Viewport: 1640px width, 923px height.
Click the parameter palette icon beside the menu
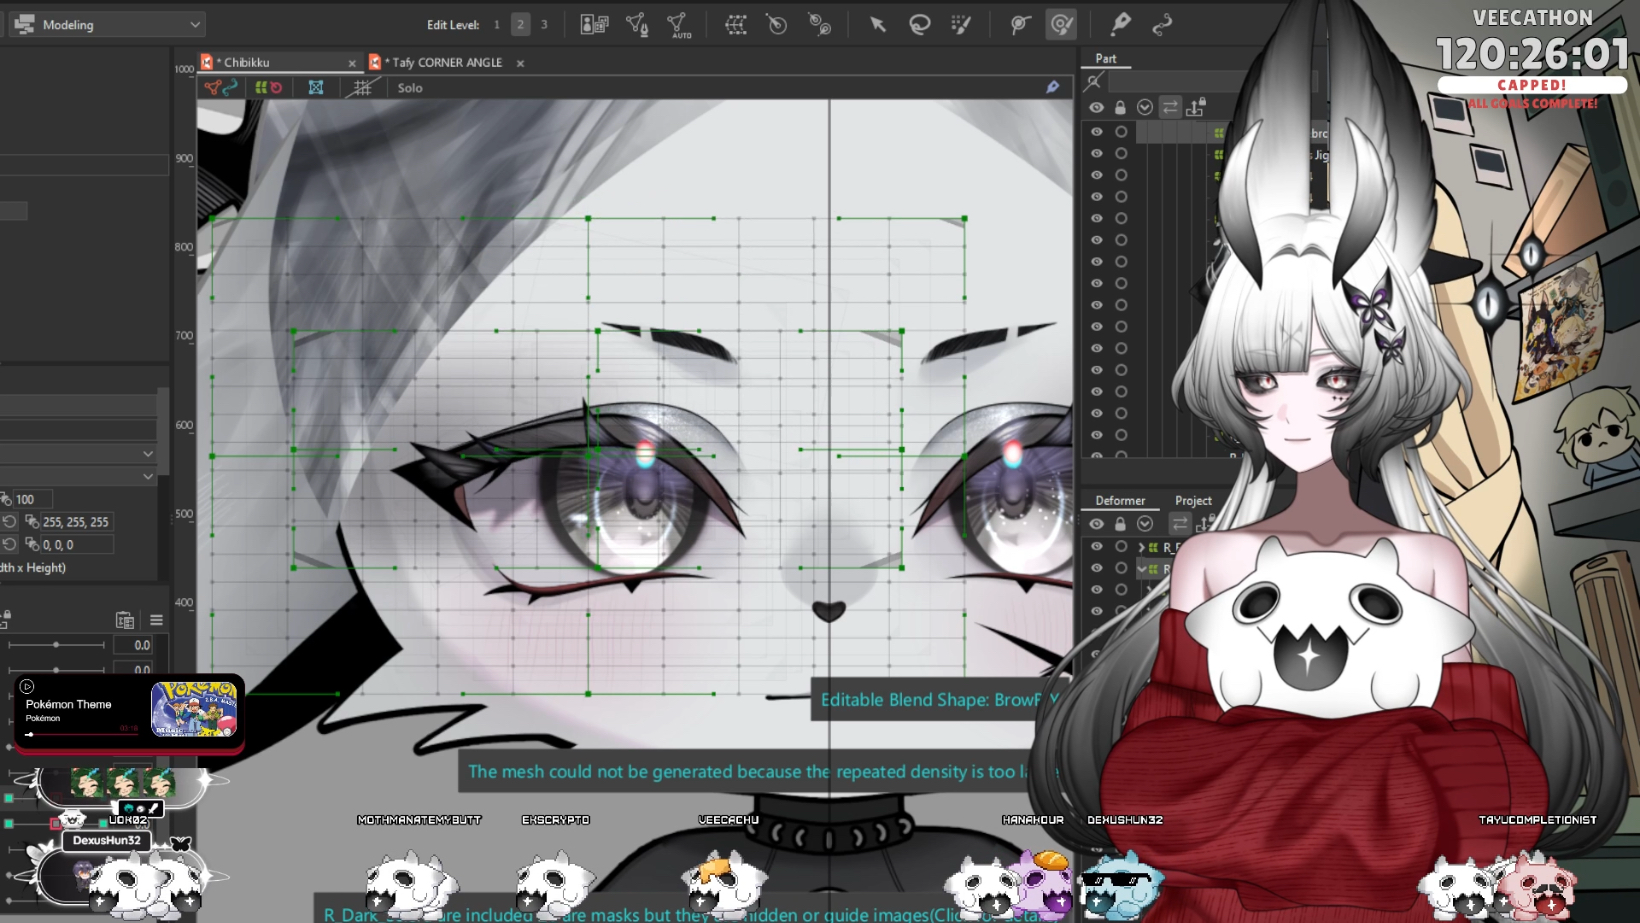(x=125, y=620)
